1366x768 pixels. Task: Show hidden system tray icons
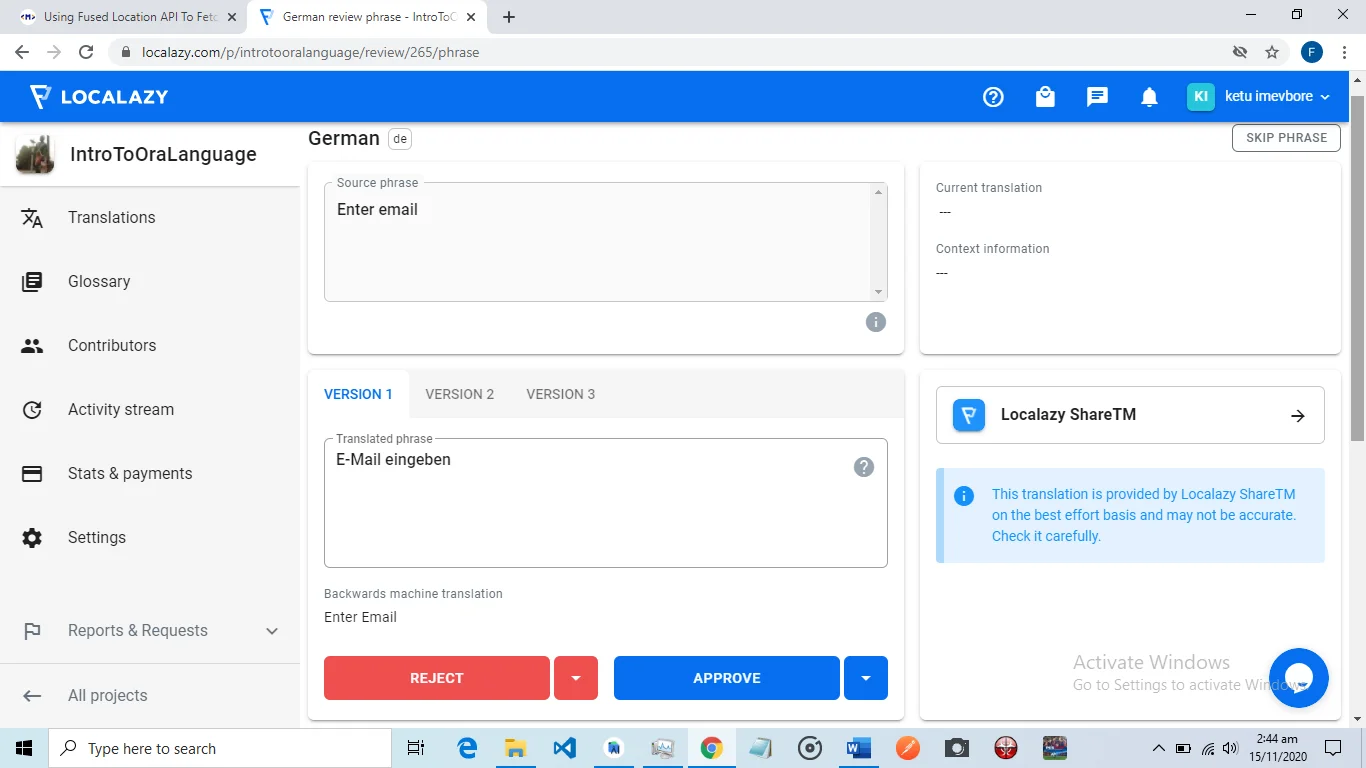point(1159,748)
